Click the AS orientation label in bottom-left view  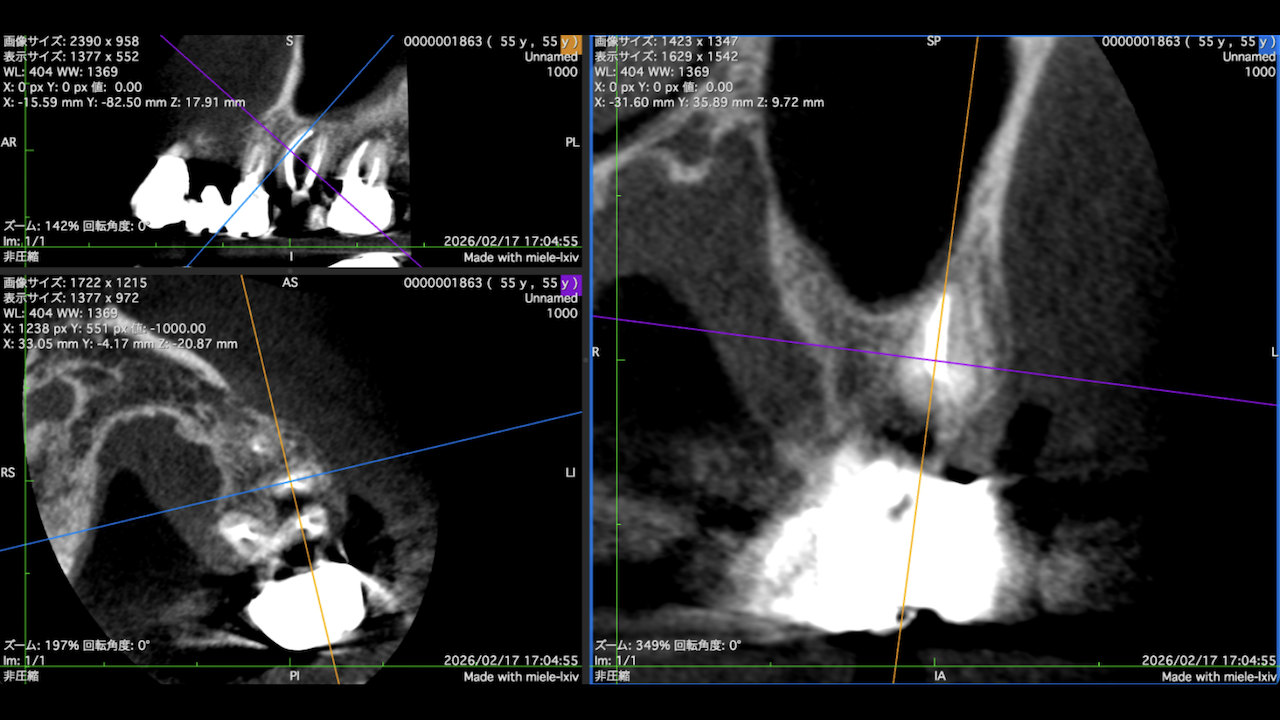(x=290, y=283)
